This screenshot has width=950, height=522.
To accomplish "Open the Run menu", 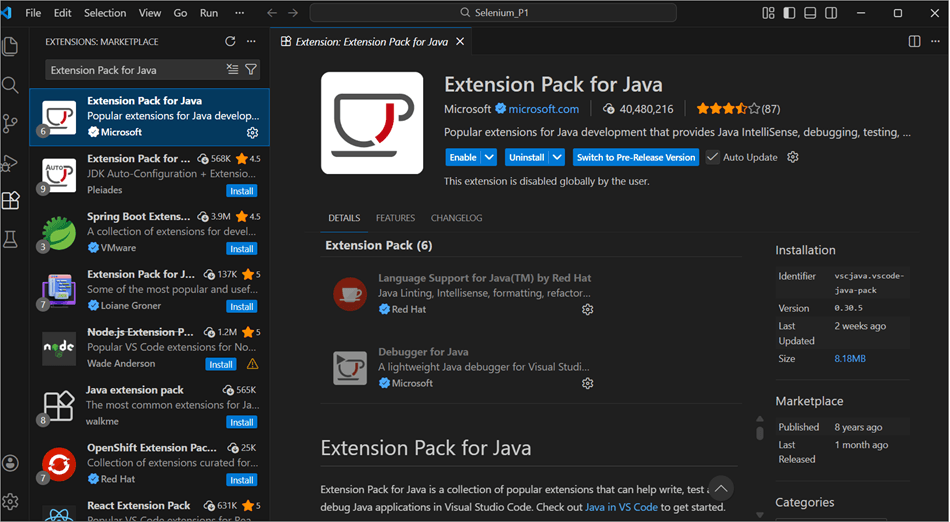I will point(209,13).
